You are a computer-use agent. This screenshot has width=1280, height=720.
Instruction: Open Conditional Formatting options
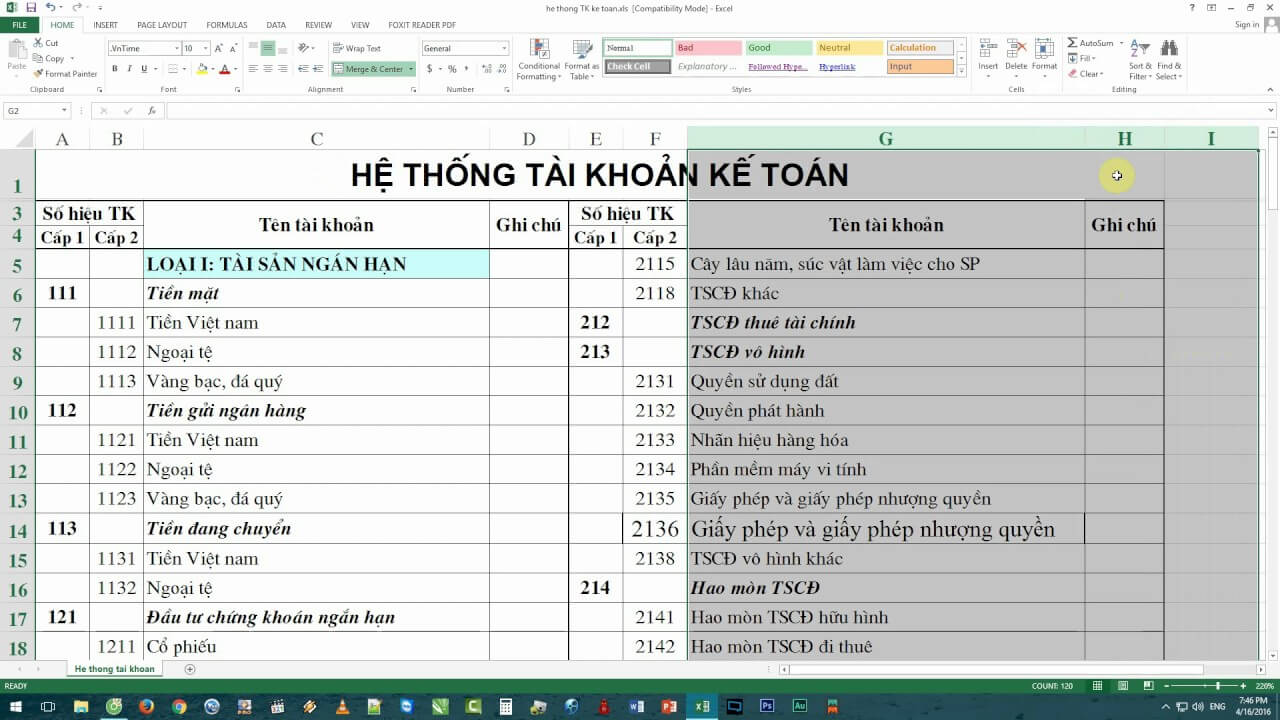tap(538, 58)
